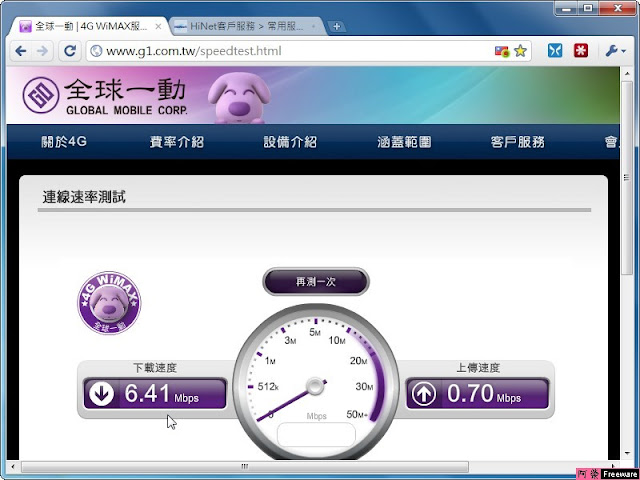Click the 0.70 Mbps upload value
The image size is (640, 480).
coord(484,394)
